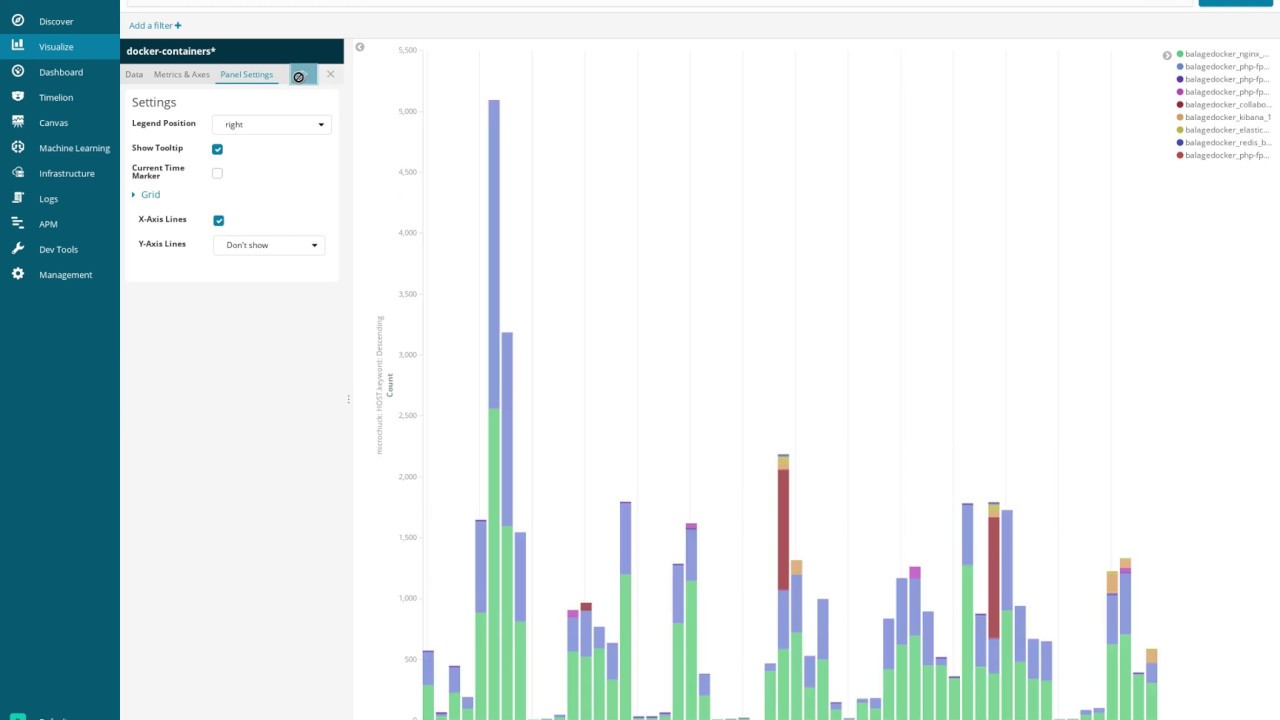Viewport: 1280px width, 720px height.
Task: Select the Dev Tools wrench icon
Action: 18,248
